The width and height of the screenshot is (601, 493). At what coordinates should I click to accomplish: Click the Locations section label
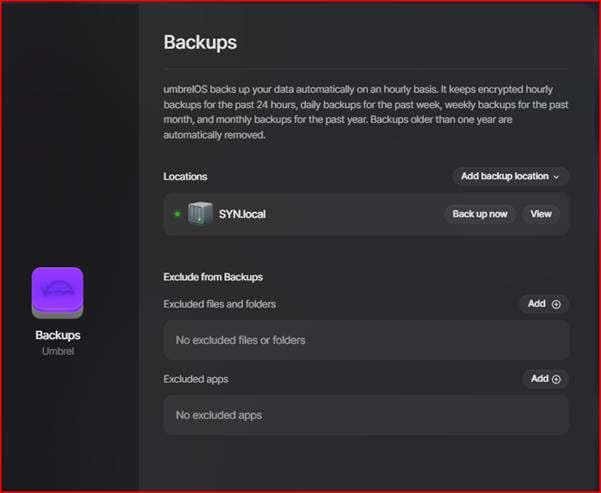(185, 177)
